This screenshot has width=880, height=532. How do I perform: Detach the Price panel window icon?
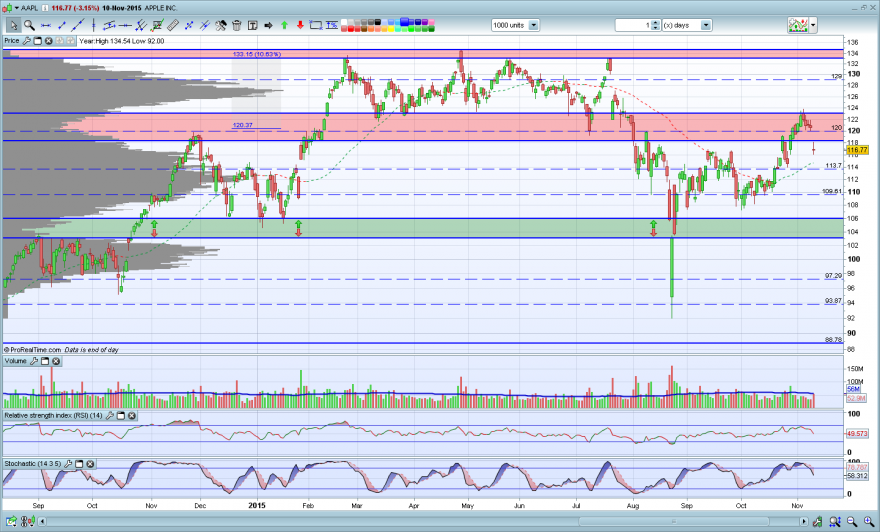tap(38, 41)
